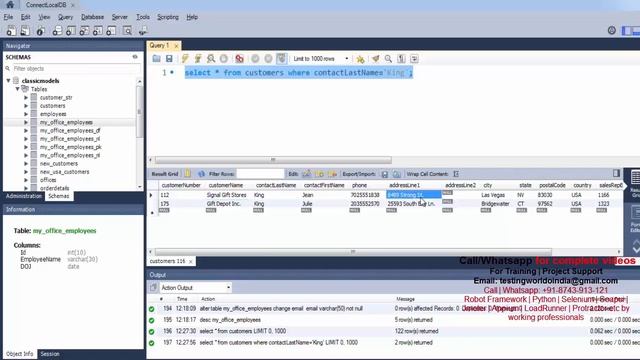Toggle auto-commit mode
This screenshot has width=640, height=360.
click(x=281, y=59)
